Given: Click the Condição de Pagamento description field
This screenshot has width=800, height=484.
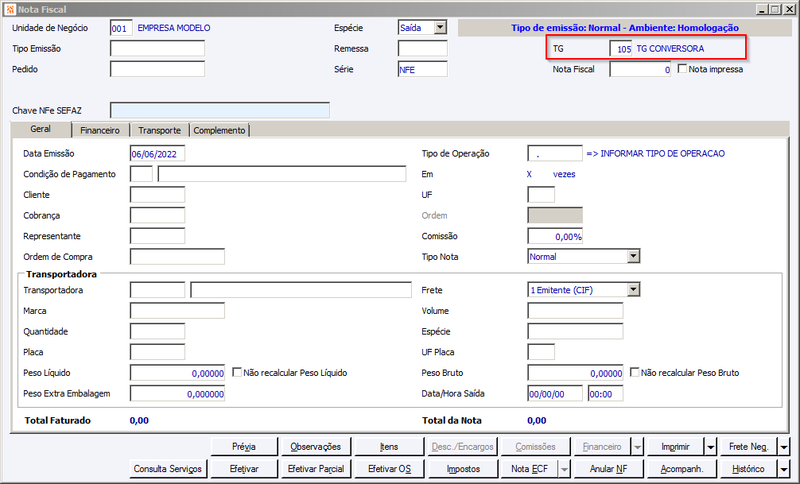Looking at the screenshot, I should click(282, 174).
